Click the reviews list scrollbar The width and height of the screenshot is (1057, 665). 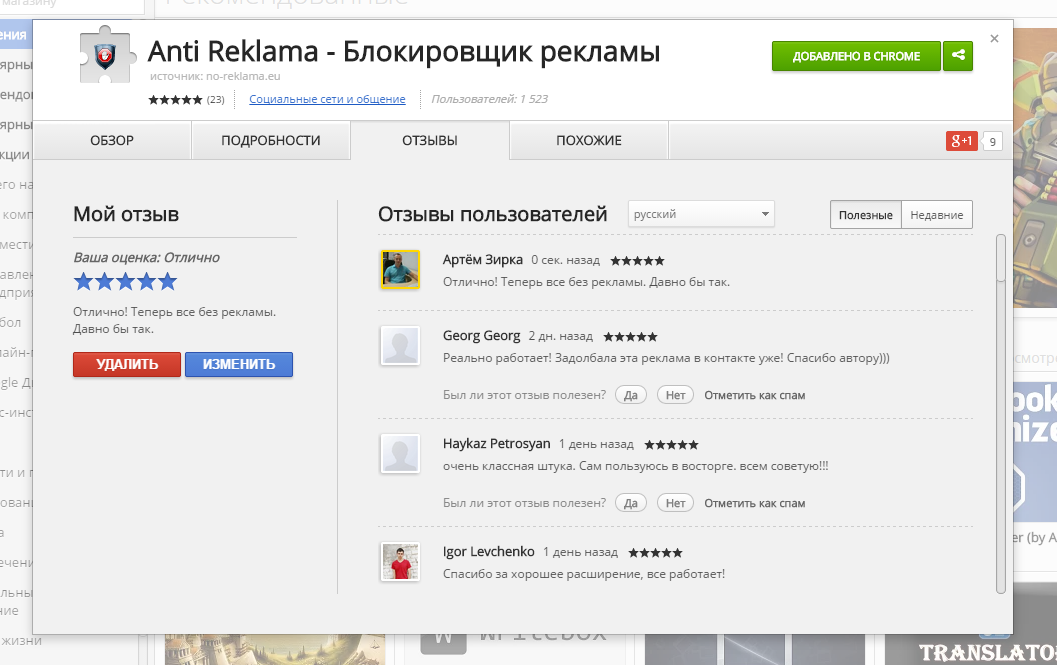pos(1001,413)
